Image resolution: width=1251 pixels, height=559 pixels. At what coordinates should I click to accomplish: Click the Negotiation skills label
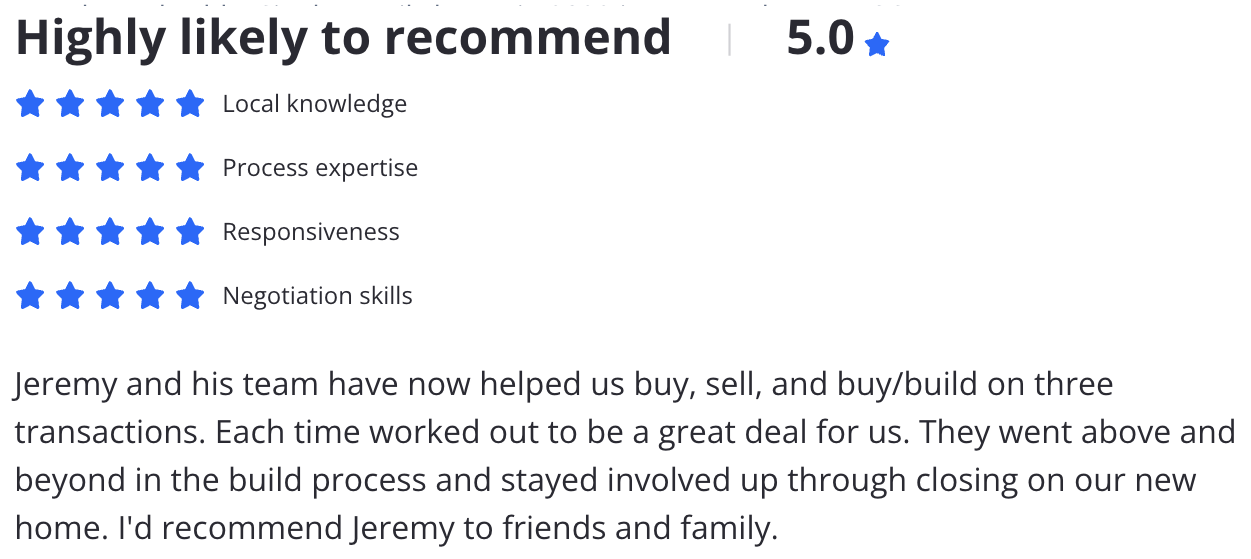coord(317,296)
